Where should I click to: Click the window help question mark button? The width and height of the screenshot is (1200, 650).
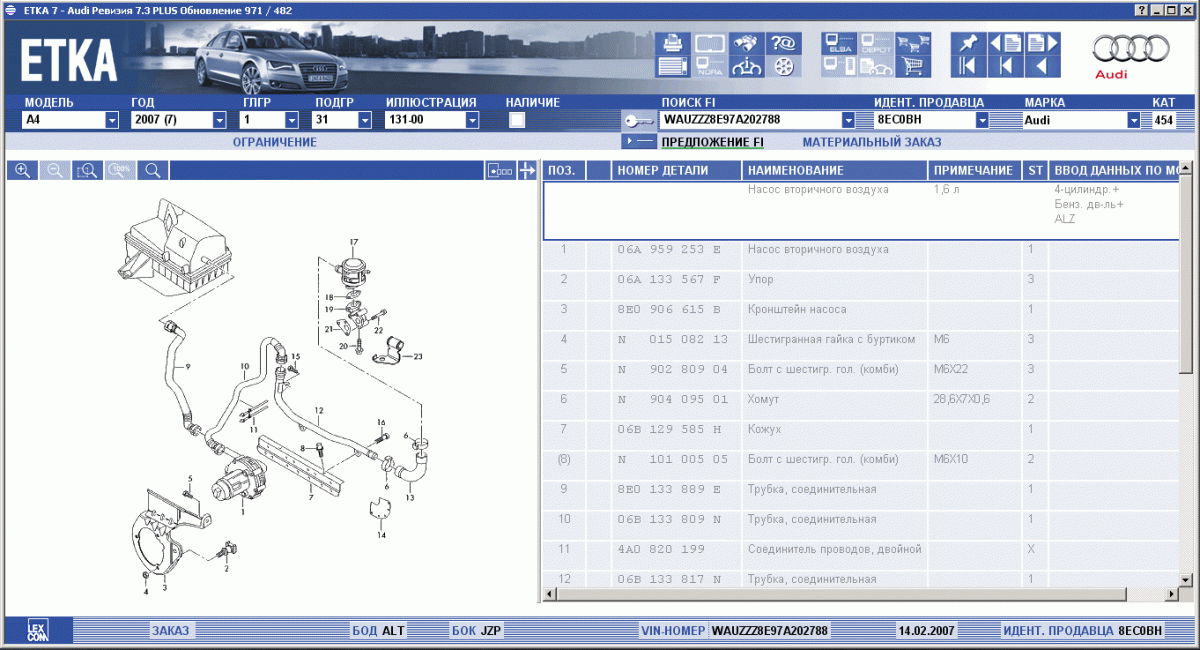tap(1142, 9)
